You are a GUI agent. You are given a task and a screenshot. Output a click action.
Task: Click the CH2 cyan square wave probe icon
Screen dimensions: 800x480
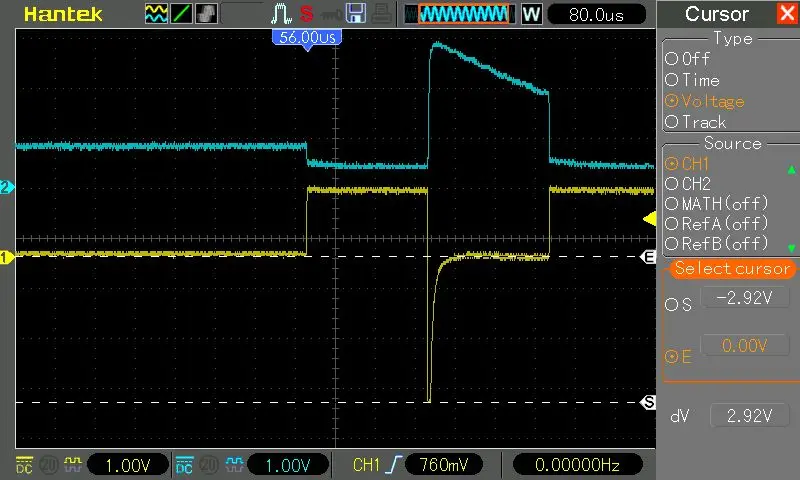point(234,464)
